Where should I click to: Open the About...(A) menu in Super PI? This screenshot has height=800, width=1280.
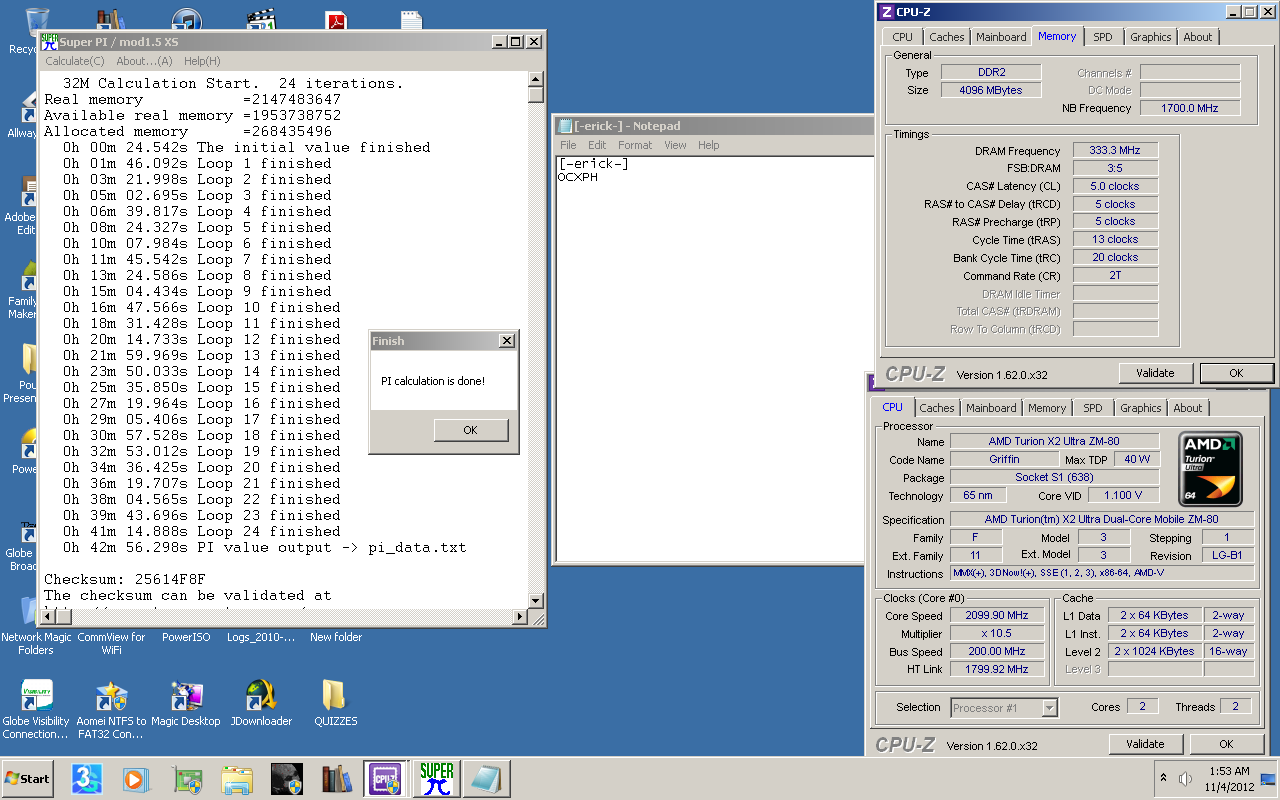click(x=144, y=61)
